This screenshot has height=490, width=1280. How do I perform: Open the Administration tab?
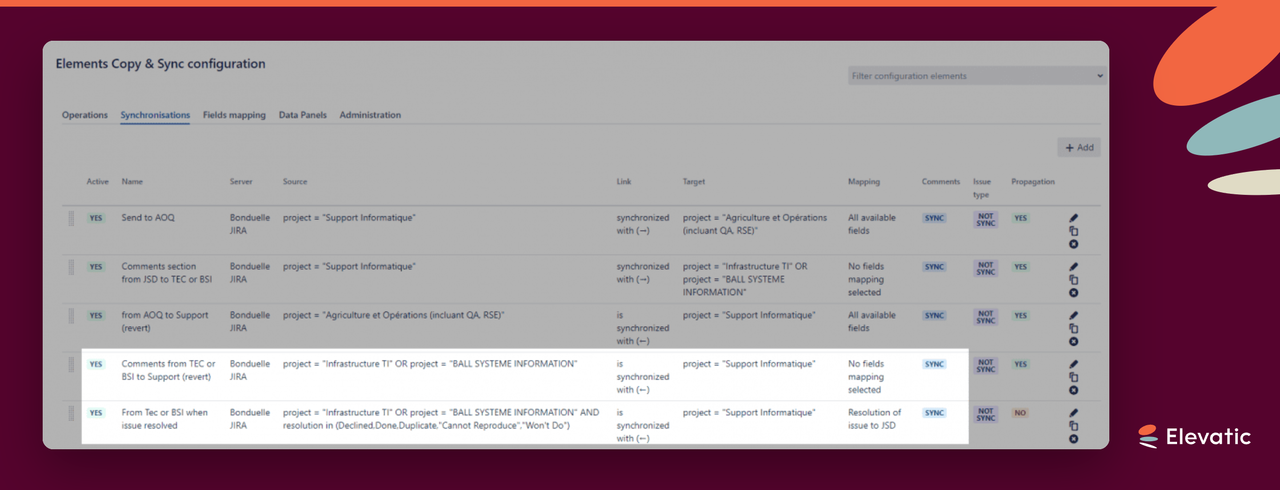(370, 115)
